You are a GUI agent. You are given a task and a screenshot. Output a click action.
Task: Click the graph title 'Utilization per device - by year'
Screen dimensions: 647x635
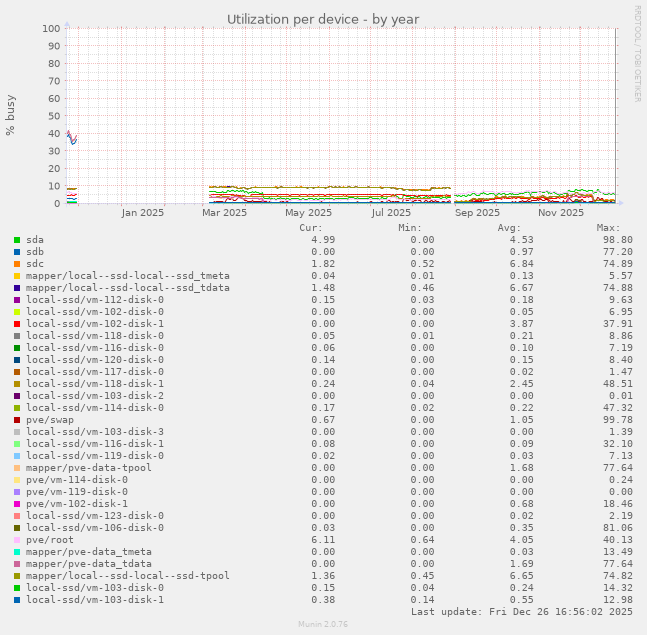click(323, 19)
